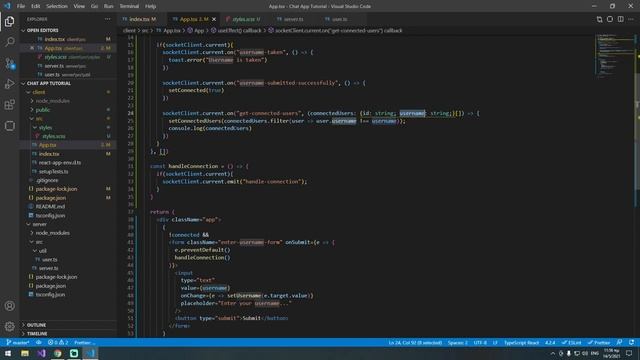Open Windows notification center
Image resolution: width=640 pixels, height=360 pixels.
click(629, 353)
